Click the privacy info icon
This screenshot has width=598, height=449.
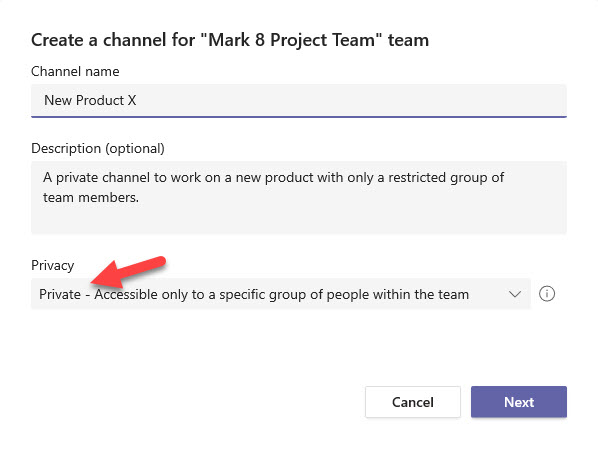coord(547,294)
